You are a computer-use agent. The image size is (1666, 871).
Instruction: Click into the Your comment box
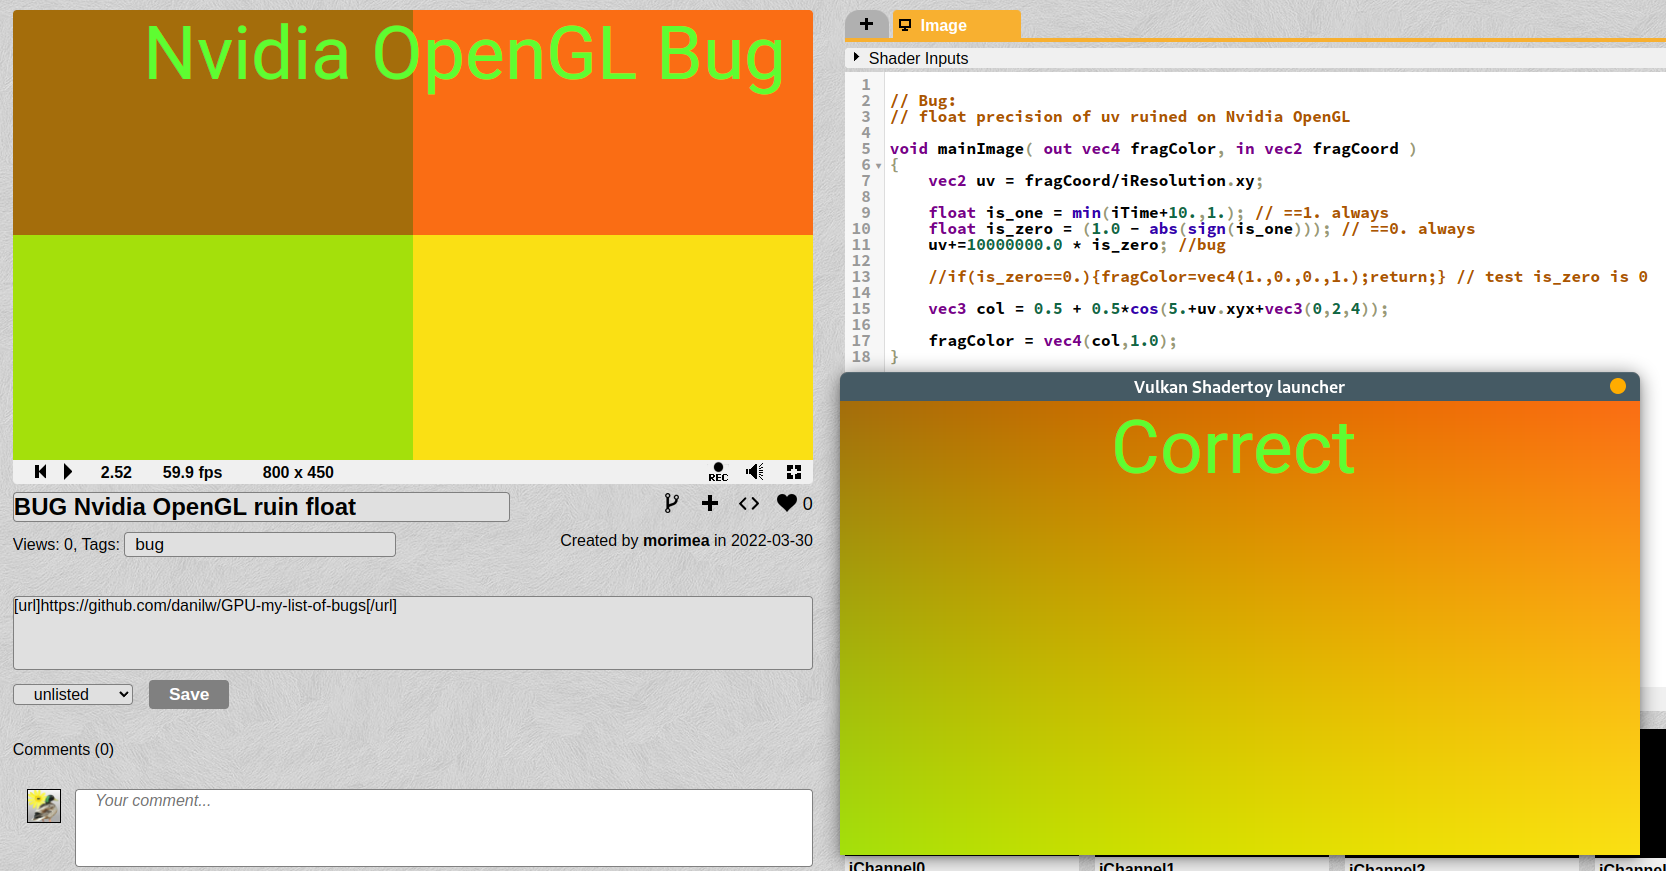click(444, 828)
